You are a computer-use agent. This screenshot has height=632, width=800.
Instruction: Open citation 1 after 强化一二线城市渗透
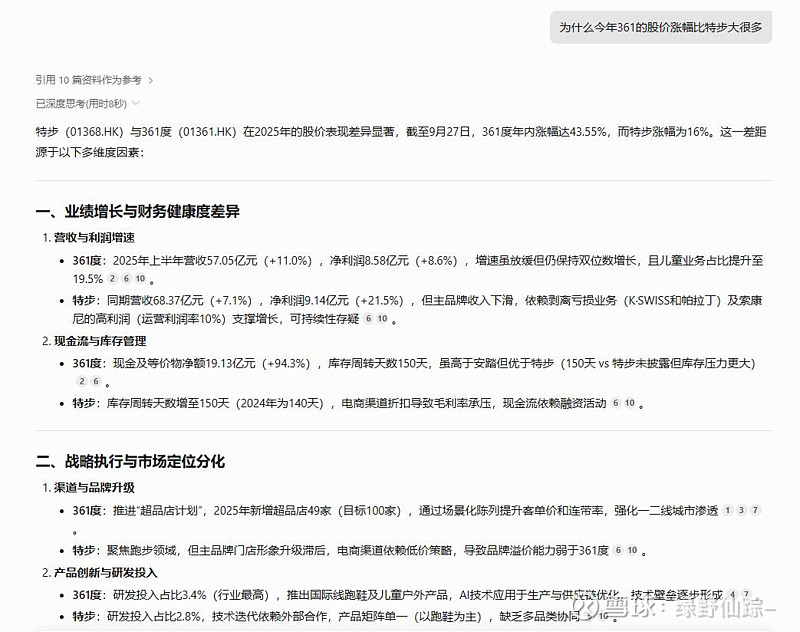coord(728,510)
